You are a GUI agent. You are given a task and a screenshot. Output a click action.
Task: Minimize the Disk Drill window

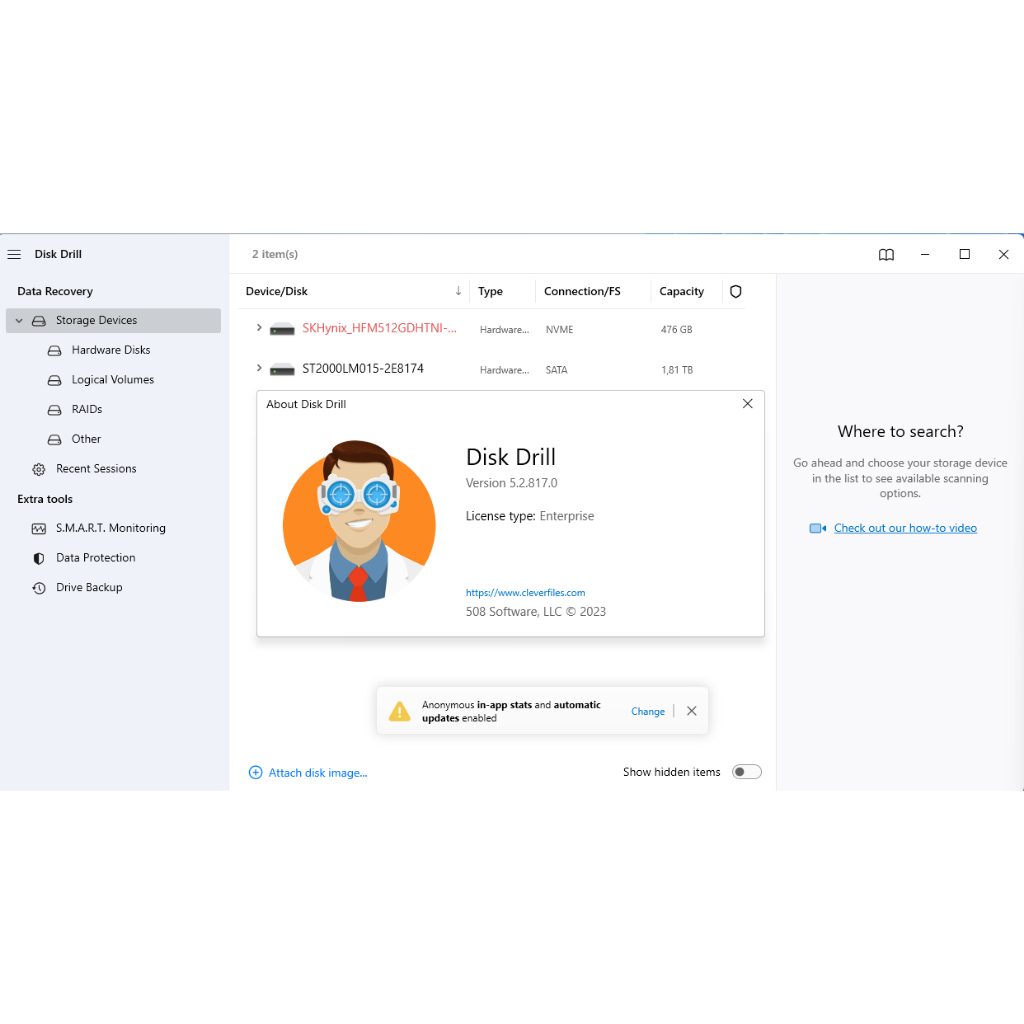click(x=925, y=255)
